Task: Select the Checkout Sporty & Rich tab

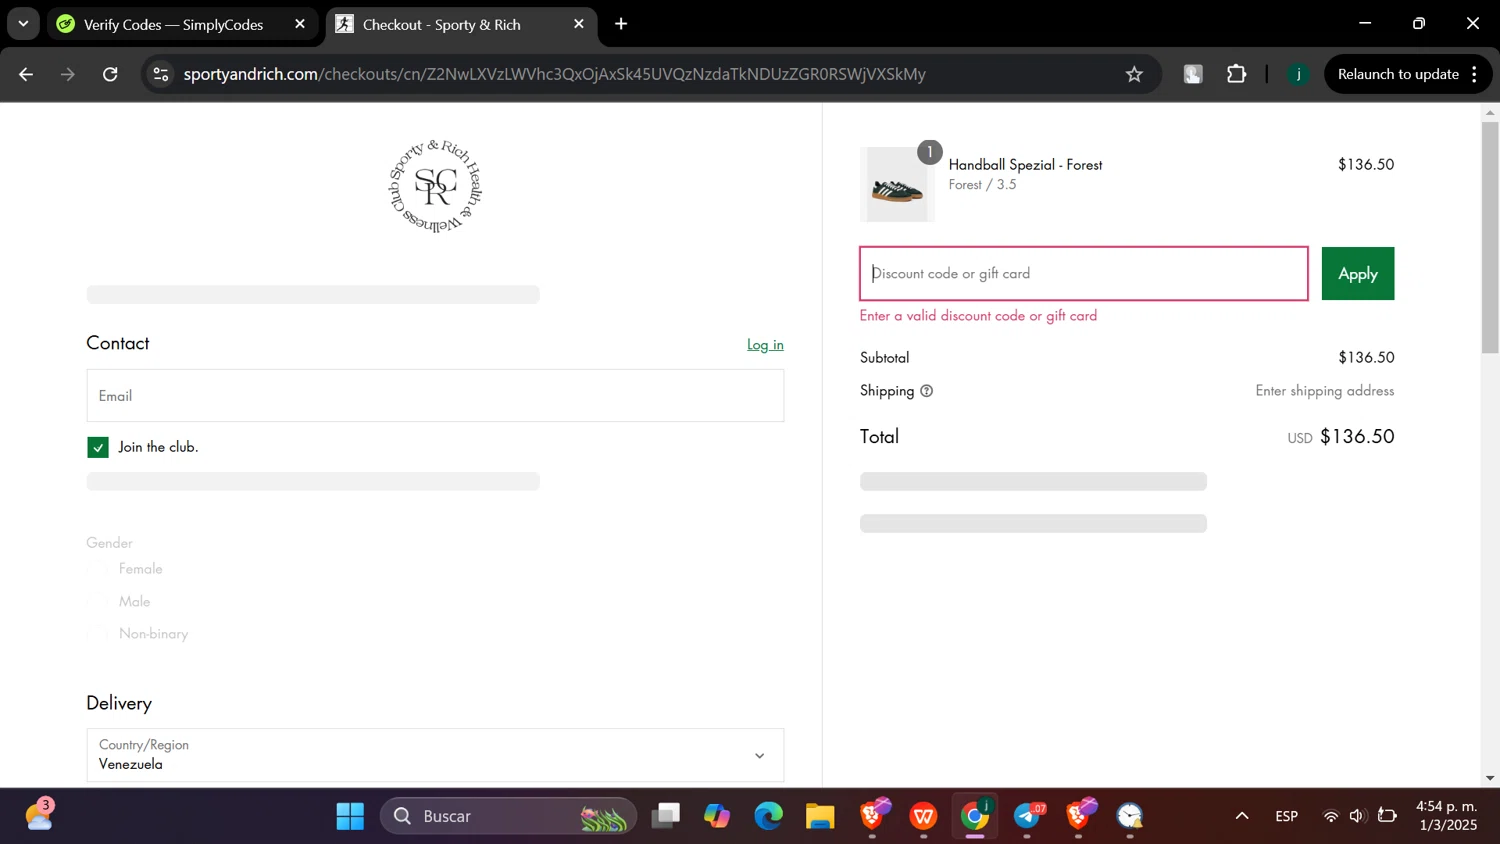Action: click(x=441, y=24)
